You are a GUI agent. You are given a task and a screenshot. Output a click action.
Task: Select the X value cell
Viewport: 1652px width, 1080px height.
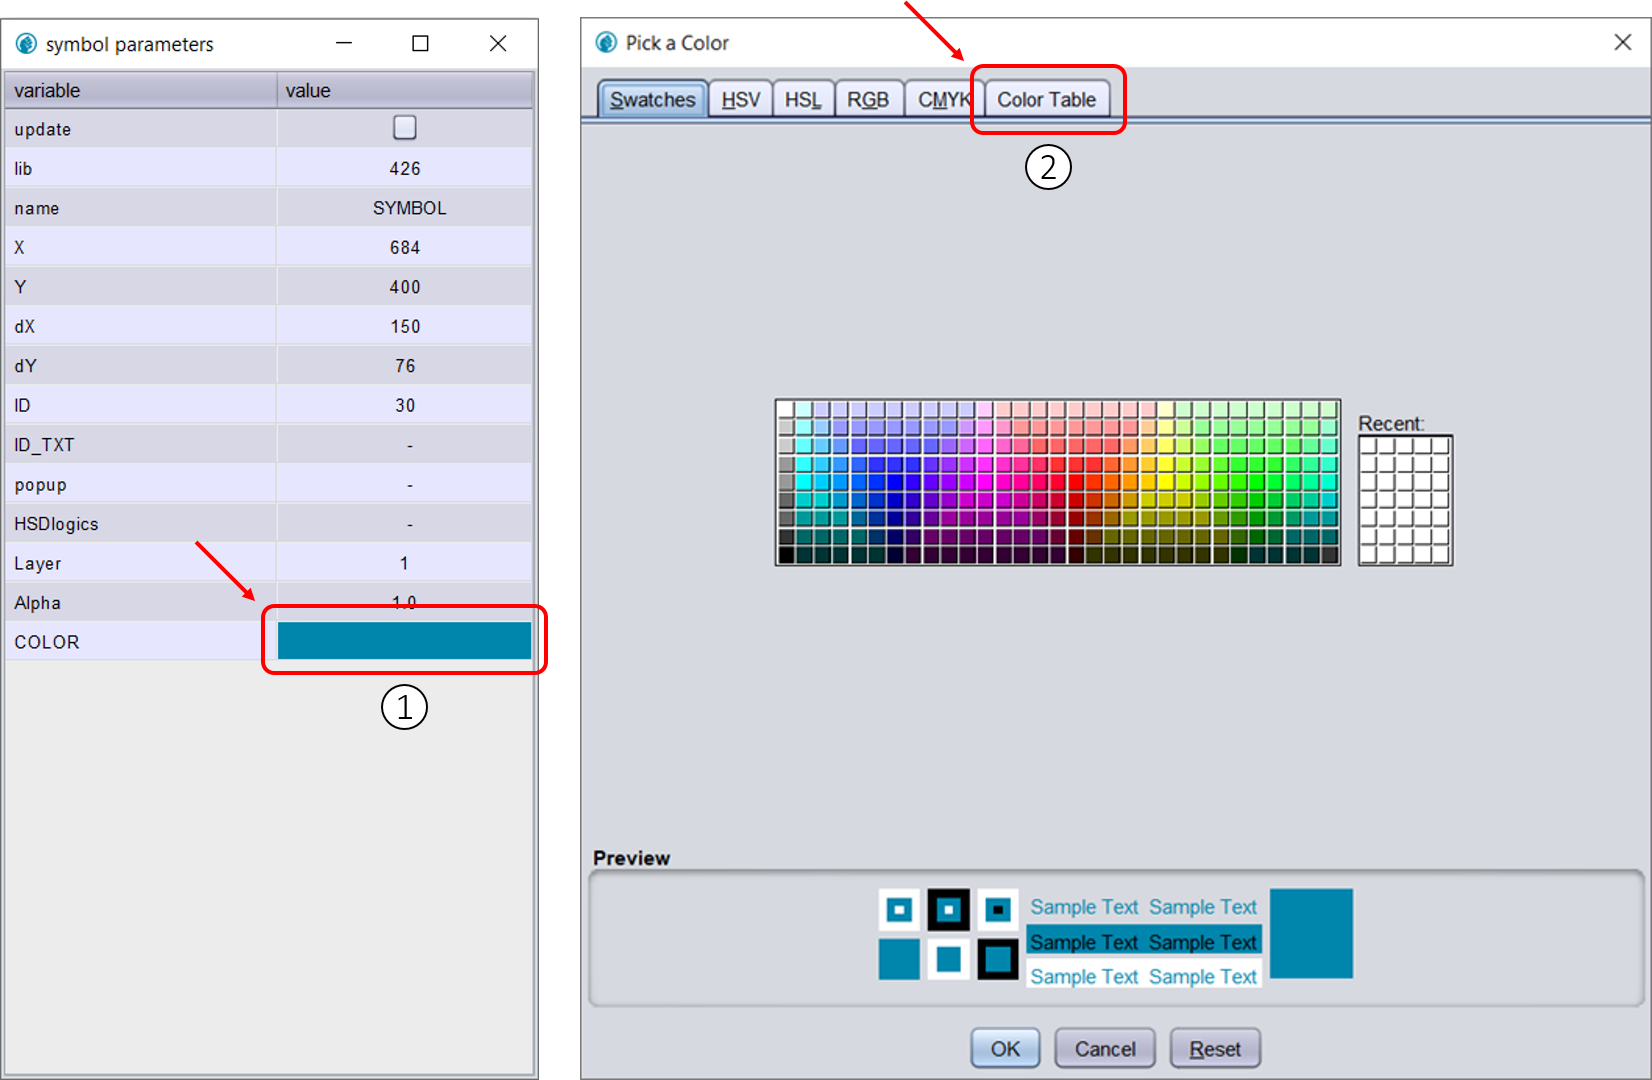(404, 247)
